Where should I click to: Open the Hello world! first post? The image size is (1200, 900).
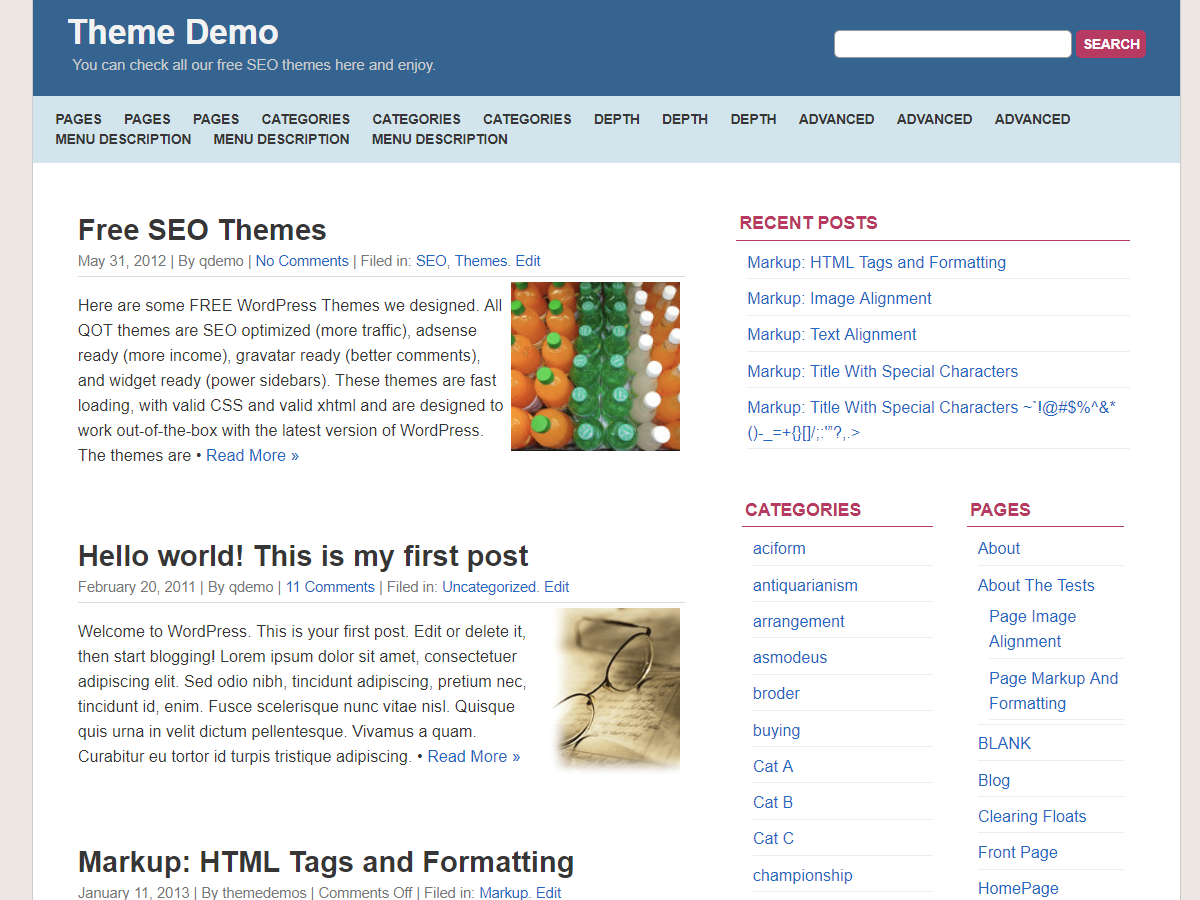(303, 556)
